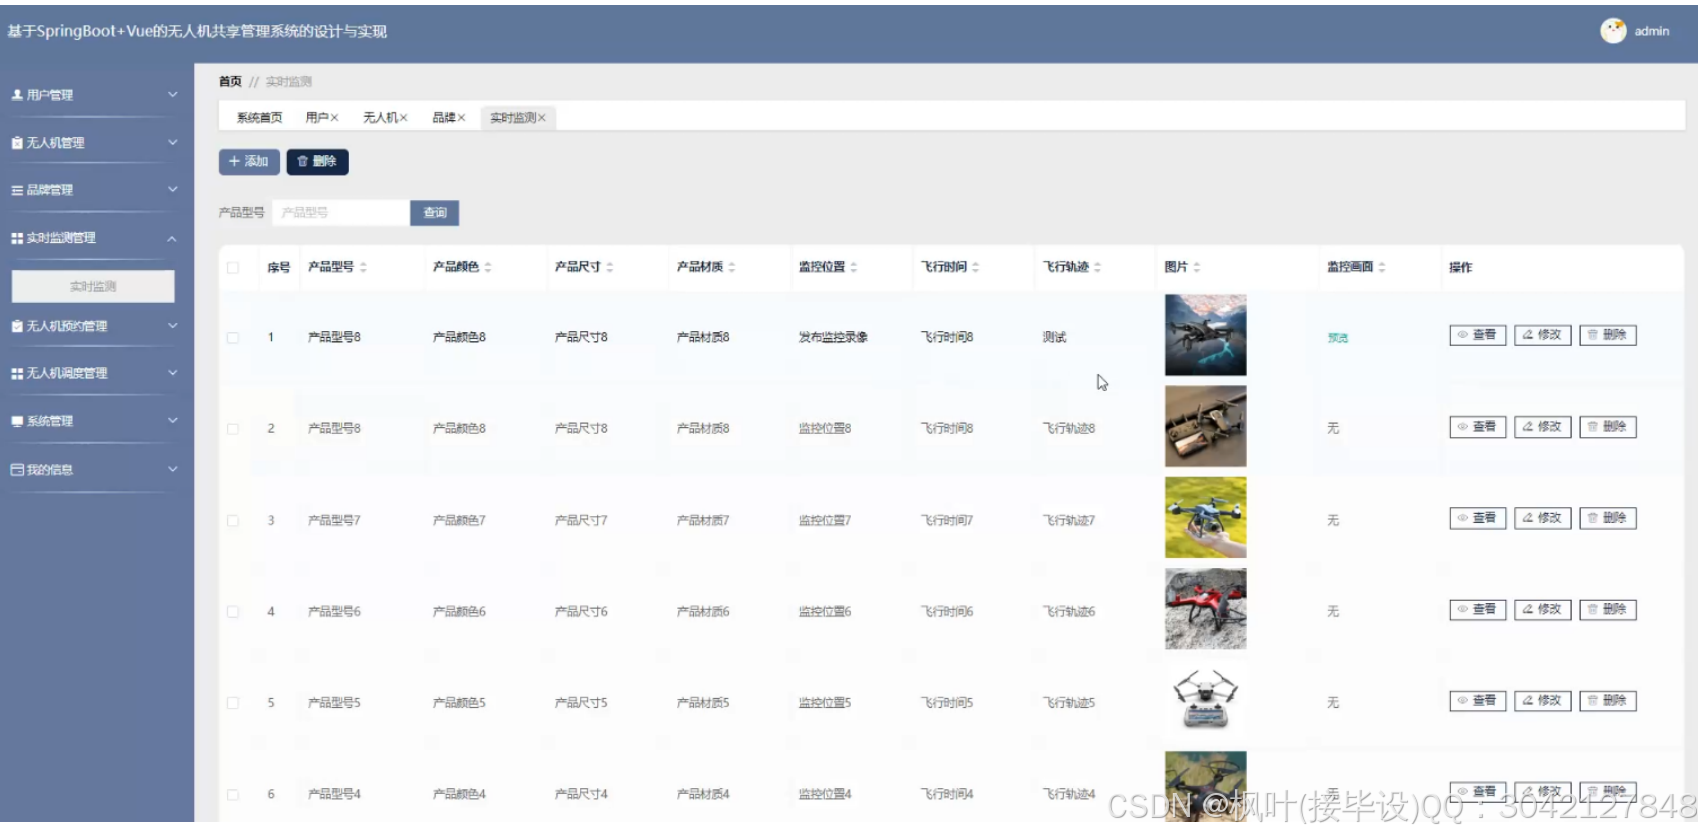Click the admin avatar icon
This screenshot has width=1701, height=836.
click(1613, 31)
